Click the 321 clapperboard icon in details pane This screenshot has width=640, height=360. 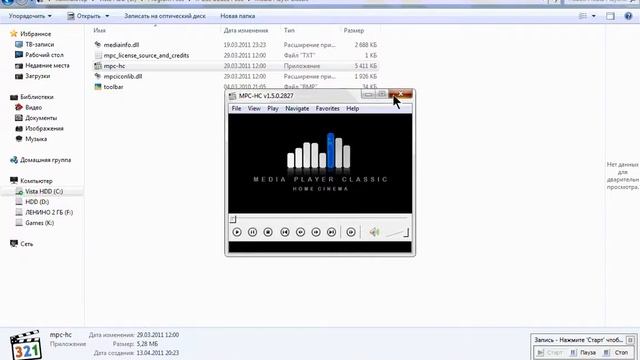point(26,344)
